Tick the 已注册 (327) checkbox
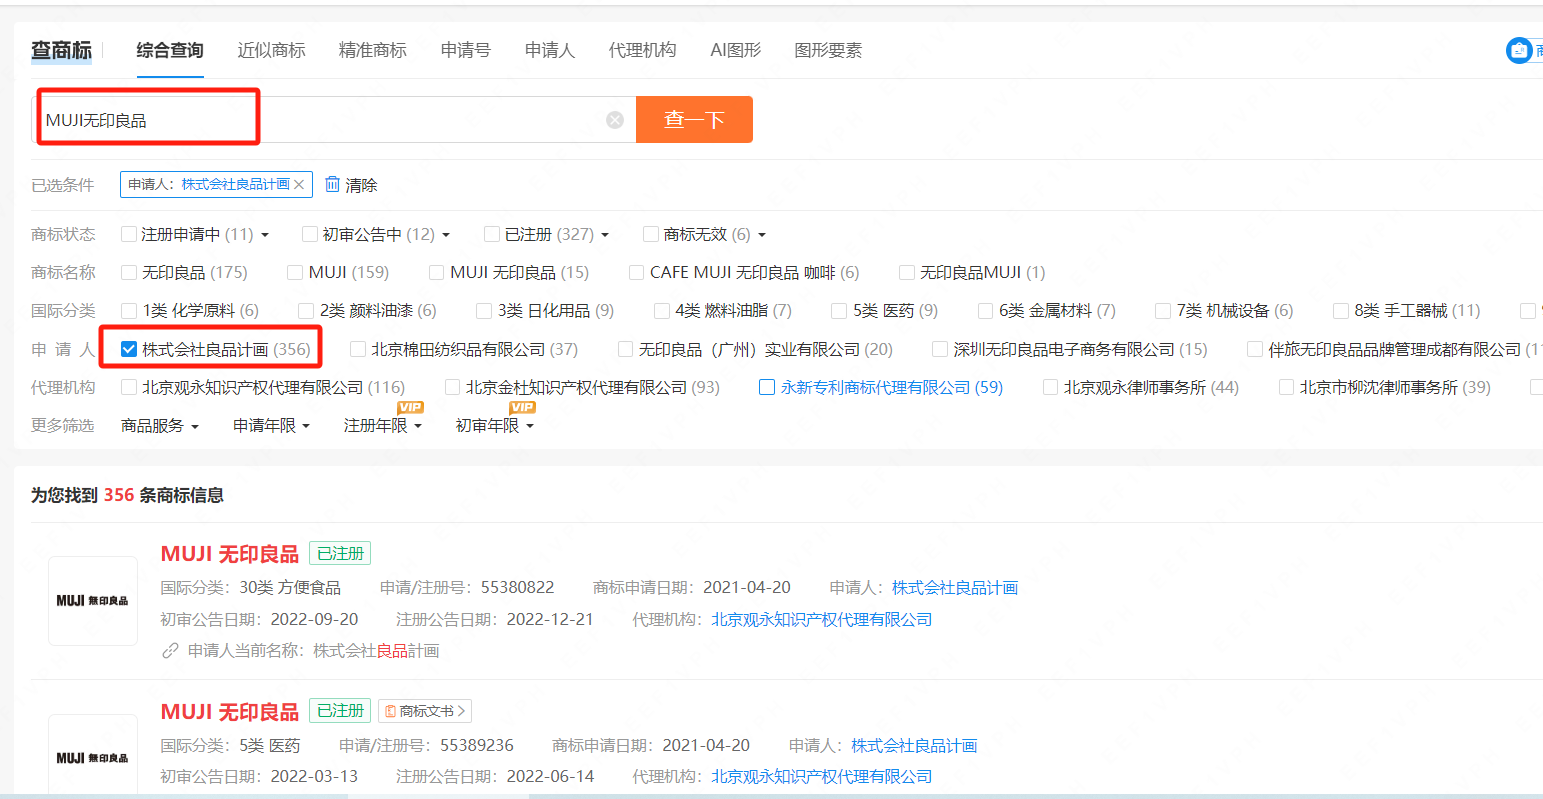This screenshot has height=799, width=1543. 491,234
